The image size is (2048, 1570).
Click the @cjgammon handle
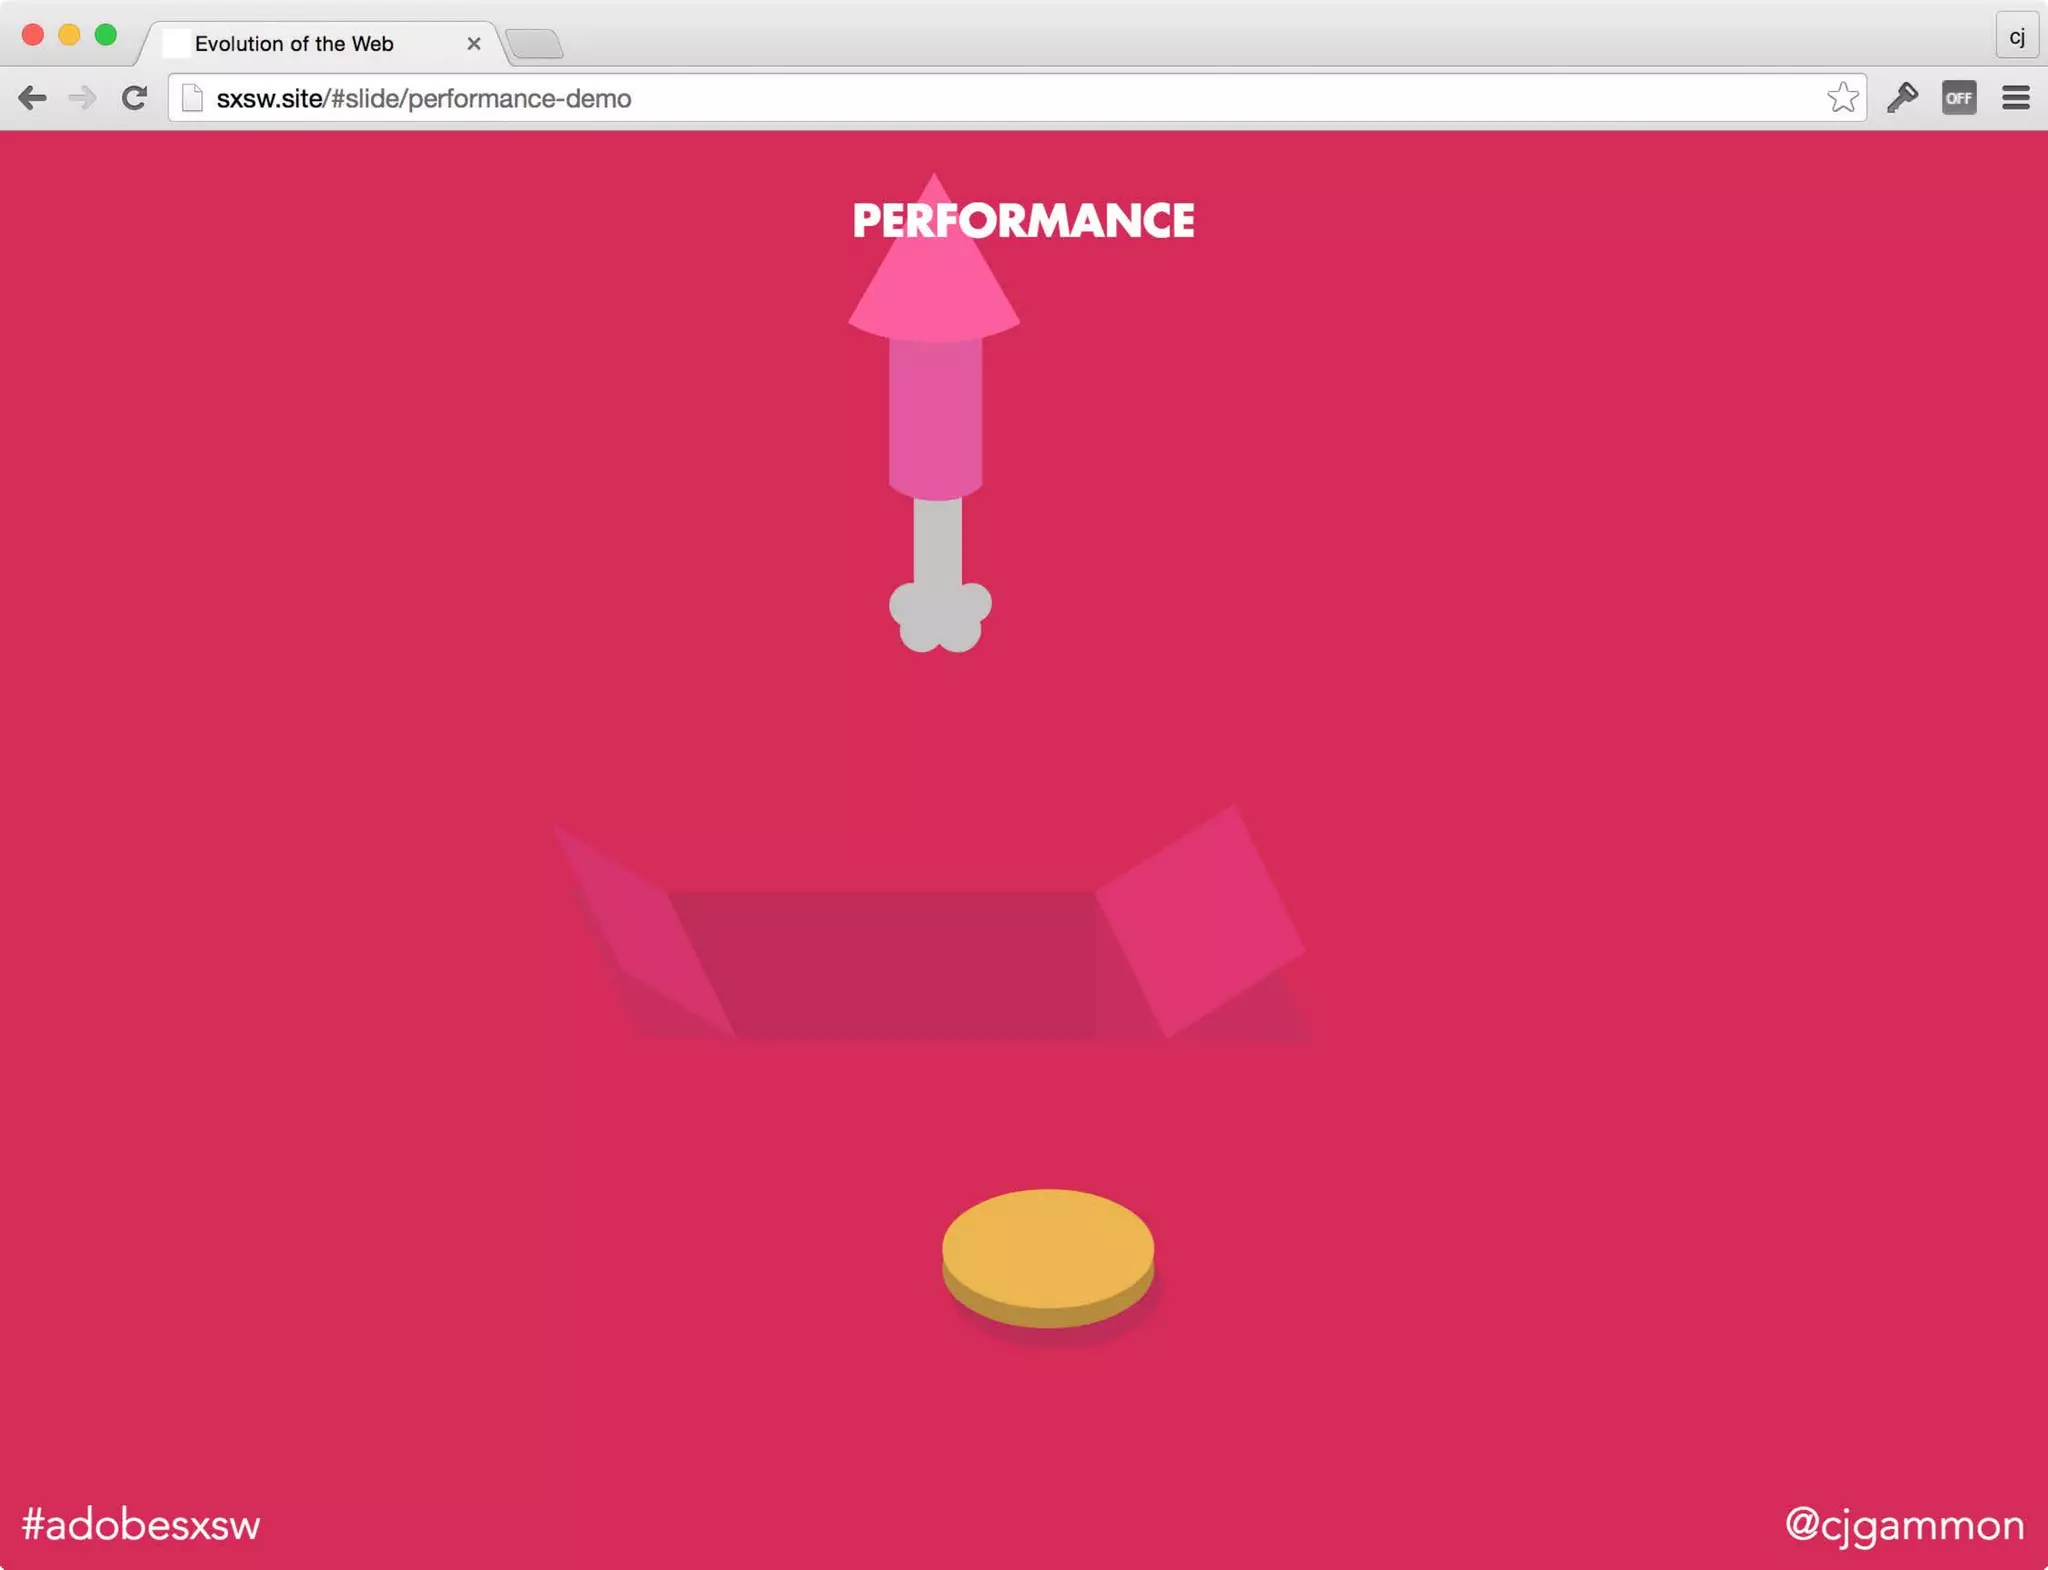click(1904, 1524)
